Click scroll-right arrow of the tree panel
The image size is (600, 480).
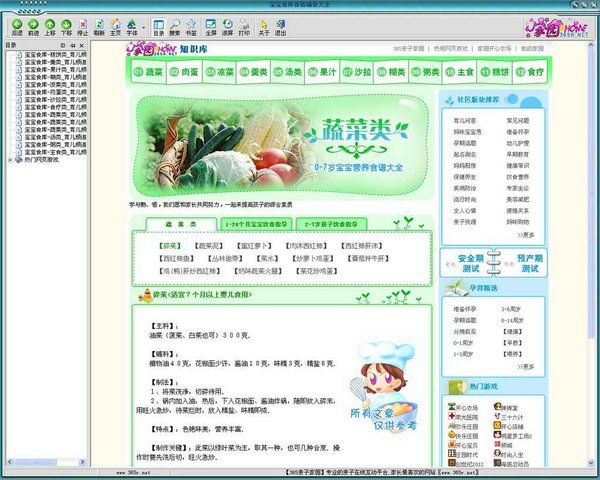coord(82,462)
